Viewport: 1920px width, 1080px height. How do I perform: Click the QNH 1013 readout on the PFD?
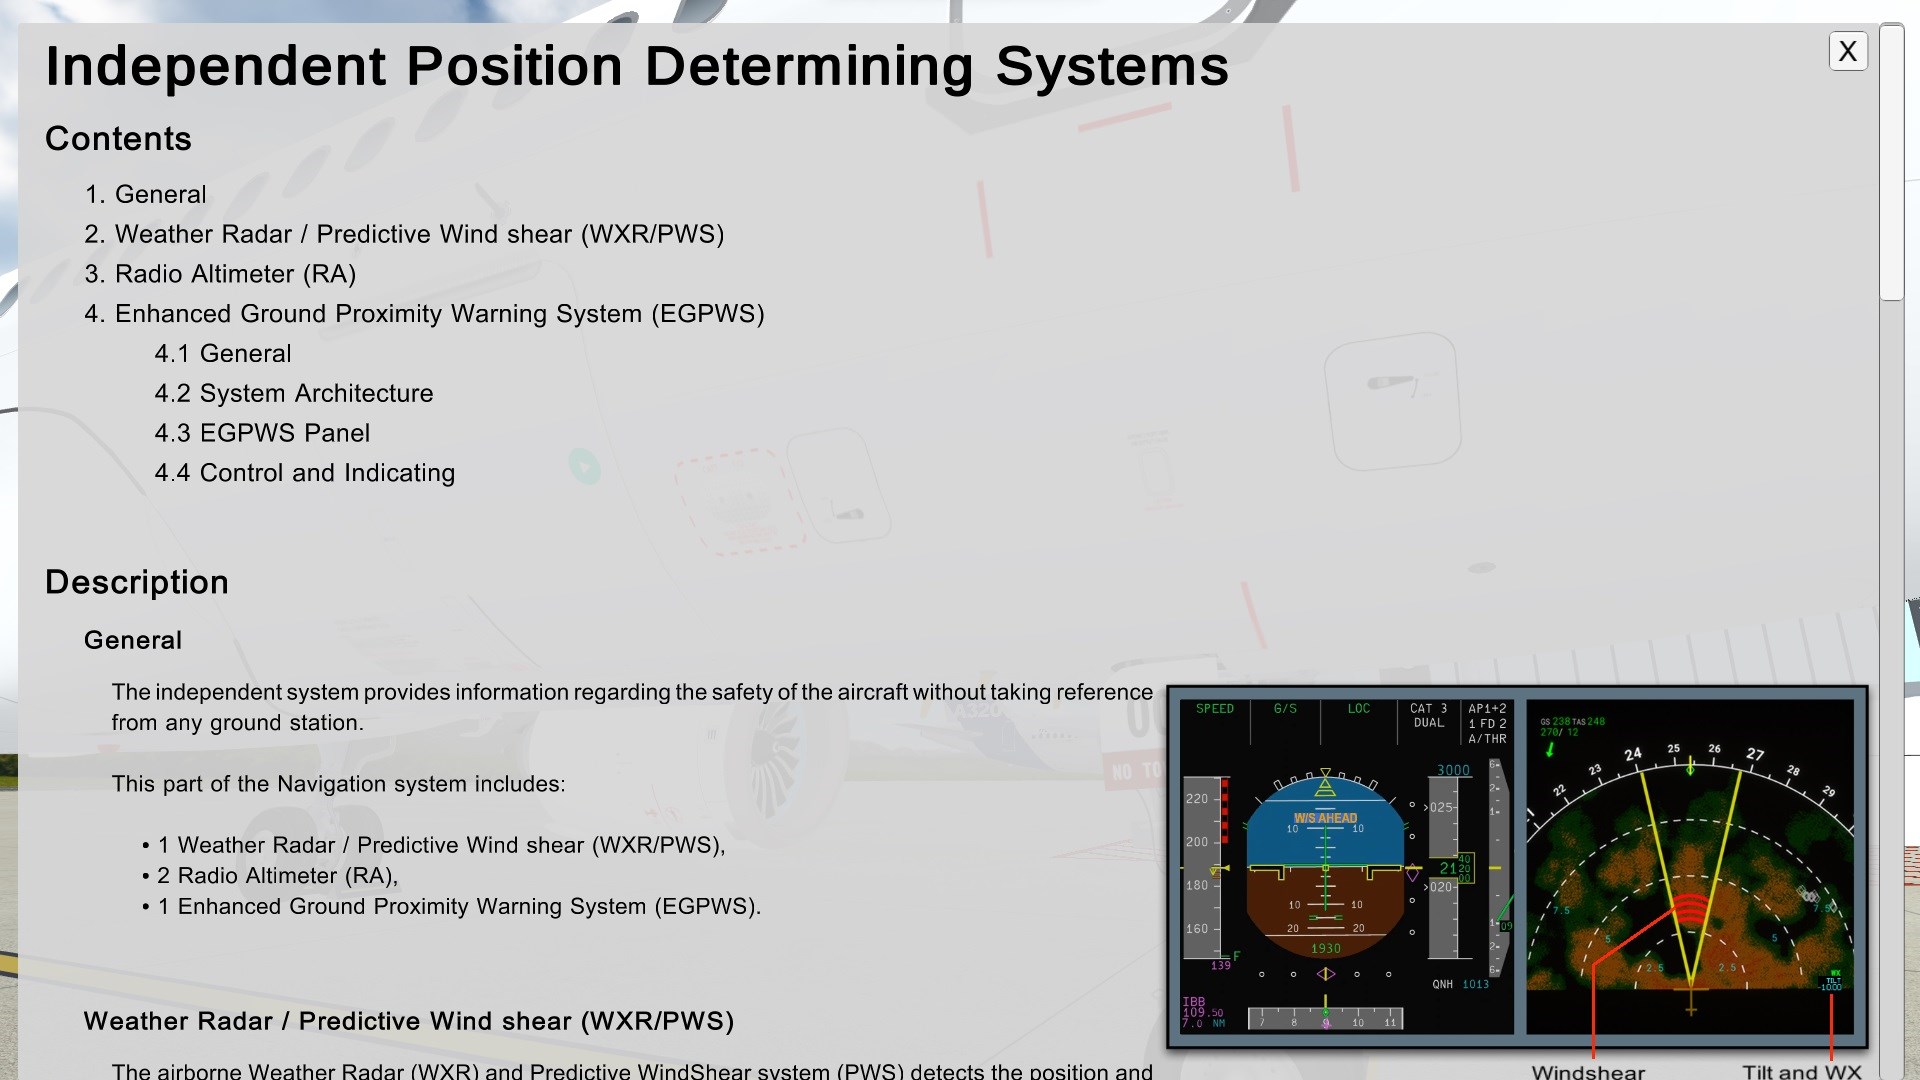pyautogui.click(x=1463, y=984)
